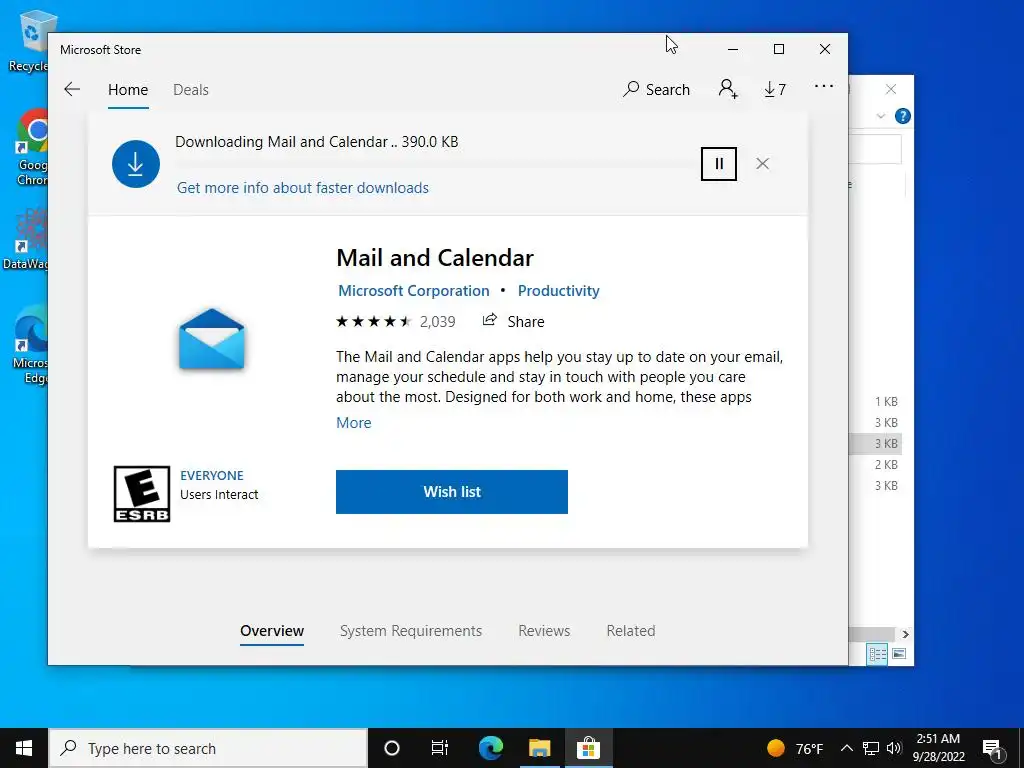Open the Deals tab
Screen dimensions: 1024x768
191,89
